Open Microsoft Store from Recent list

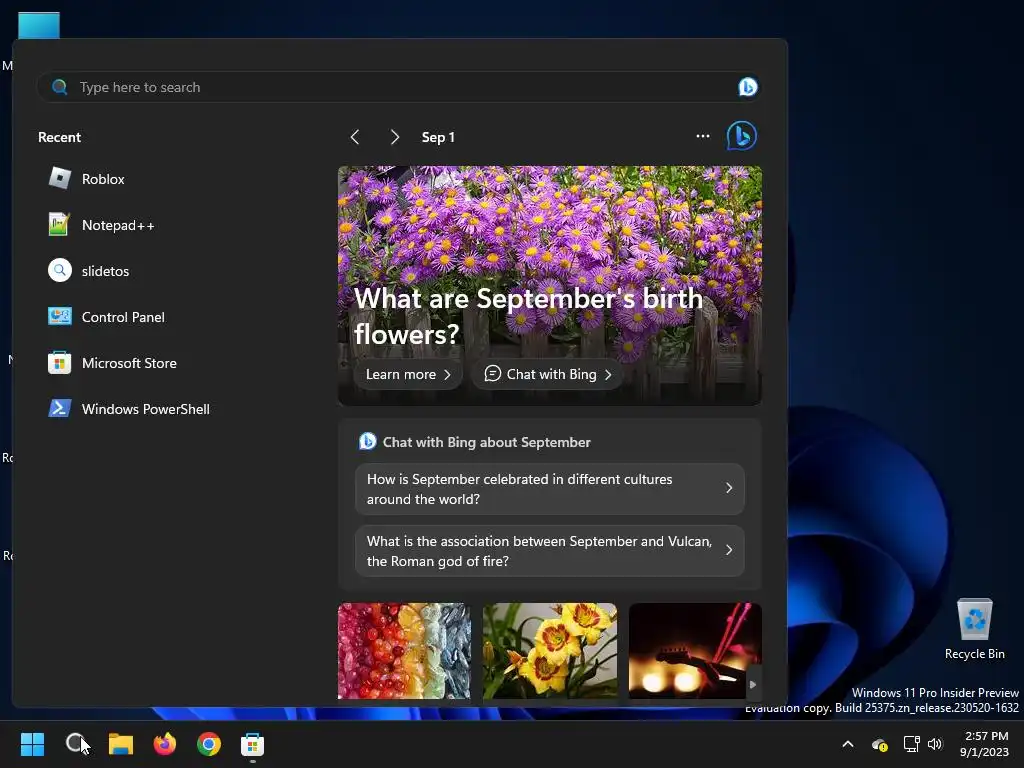tap(112, 363)
